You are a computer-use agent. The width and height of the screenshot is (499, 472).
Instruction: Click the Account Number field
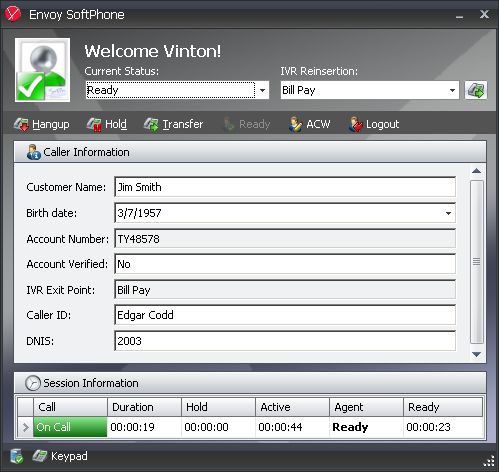pos(285,239)
